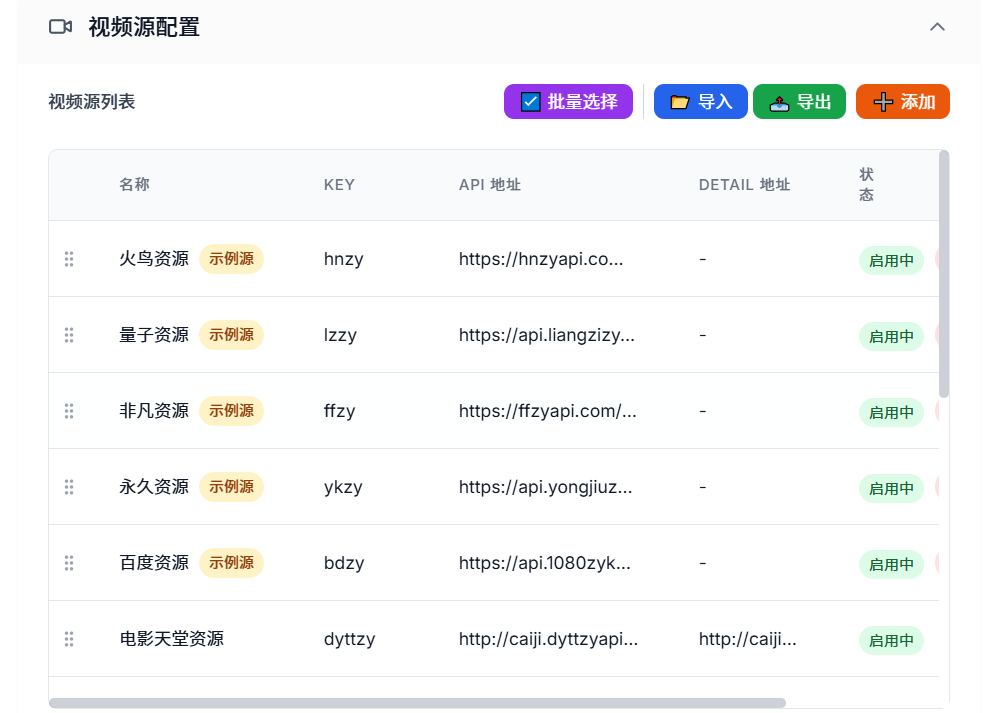997x713 pixels.
Task: Click the 添加 add source button
Action: point(902,102)
